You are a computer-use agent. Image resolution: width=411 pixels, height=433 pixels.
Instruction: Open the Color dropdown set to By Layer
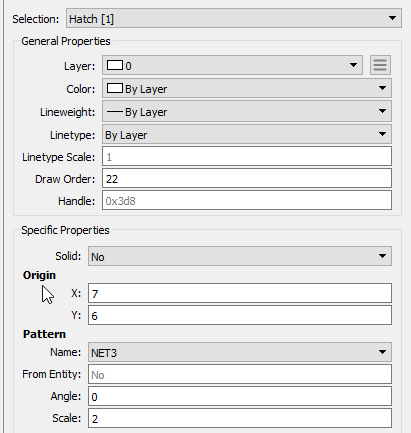pyautogui.click(x=247, y=88)
